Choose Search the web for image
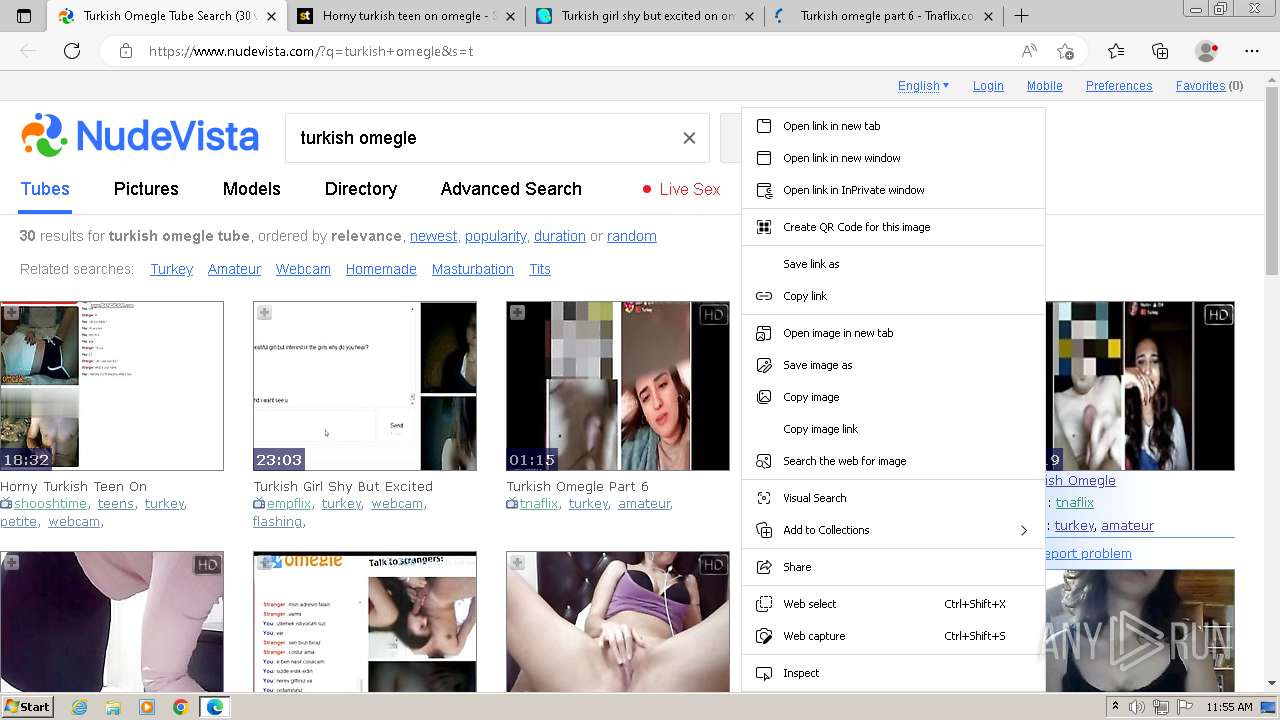The width and height of the screenshot is (1280, 720). click(893, 461)
